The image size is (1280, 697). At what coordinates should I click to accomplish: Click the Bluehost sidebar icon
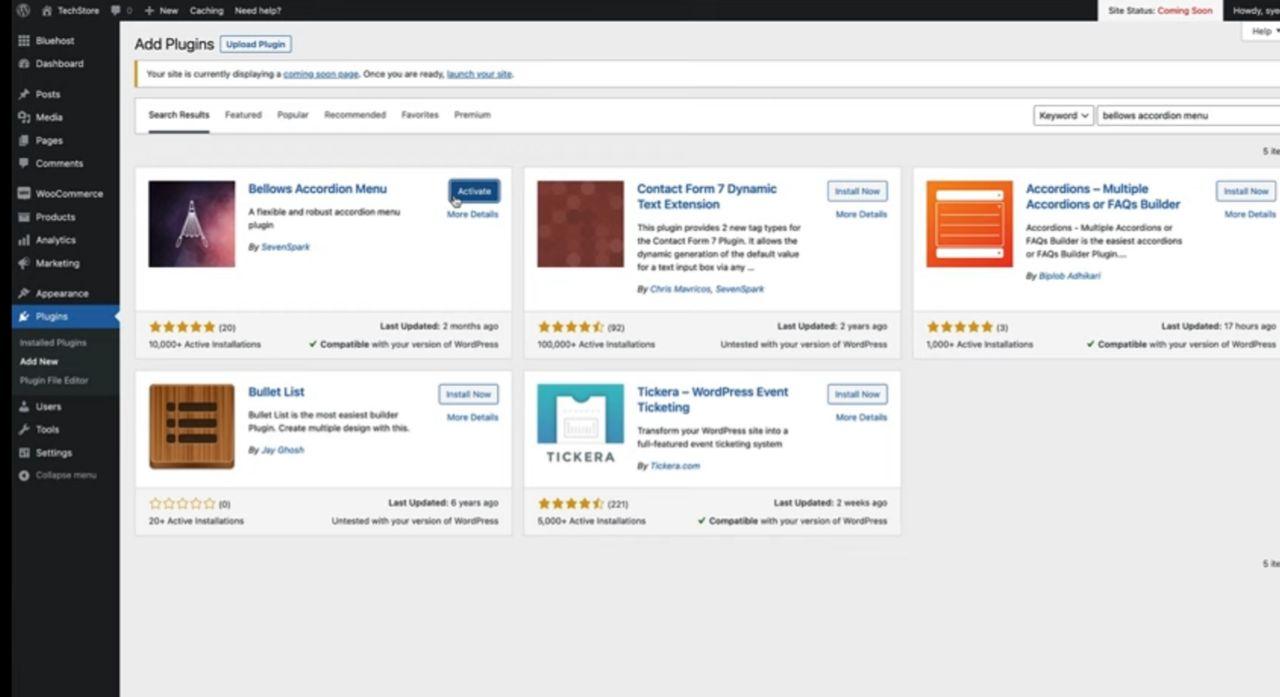(x=24, y=40)
